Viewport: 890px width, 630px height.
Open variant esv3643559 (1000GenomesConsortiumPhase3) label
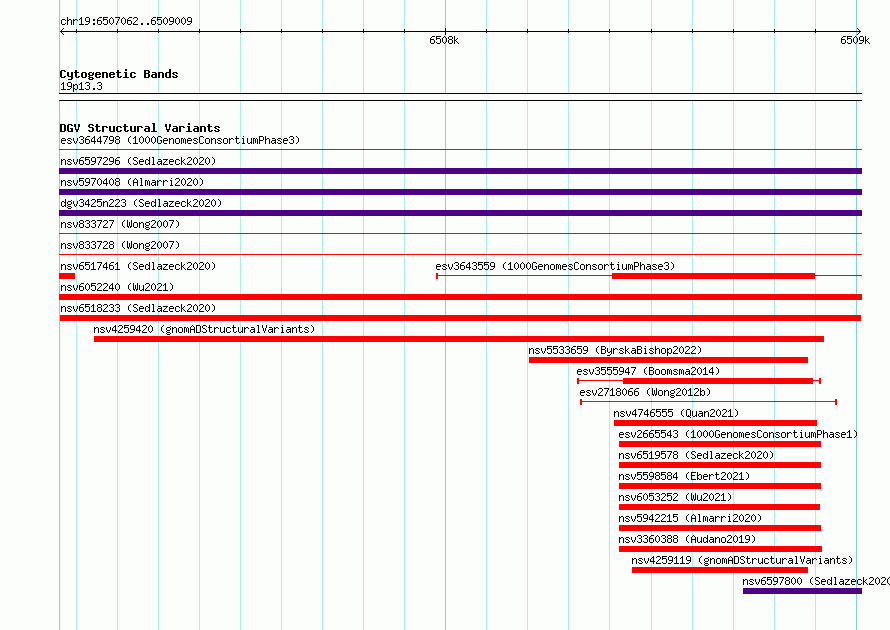555,266
